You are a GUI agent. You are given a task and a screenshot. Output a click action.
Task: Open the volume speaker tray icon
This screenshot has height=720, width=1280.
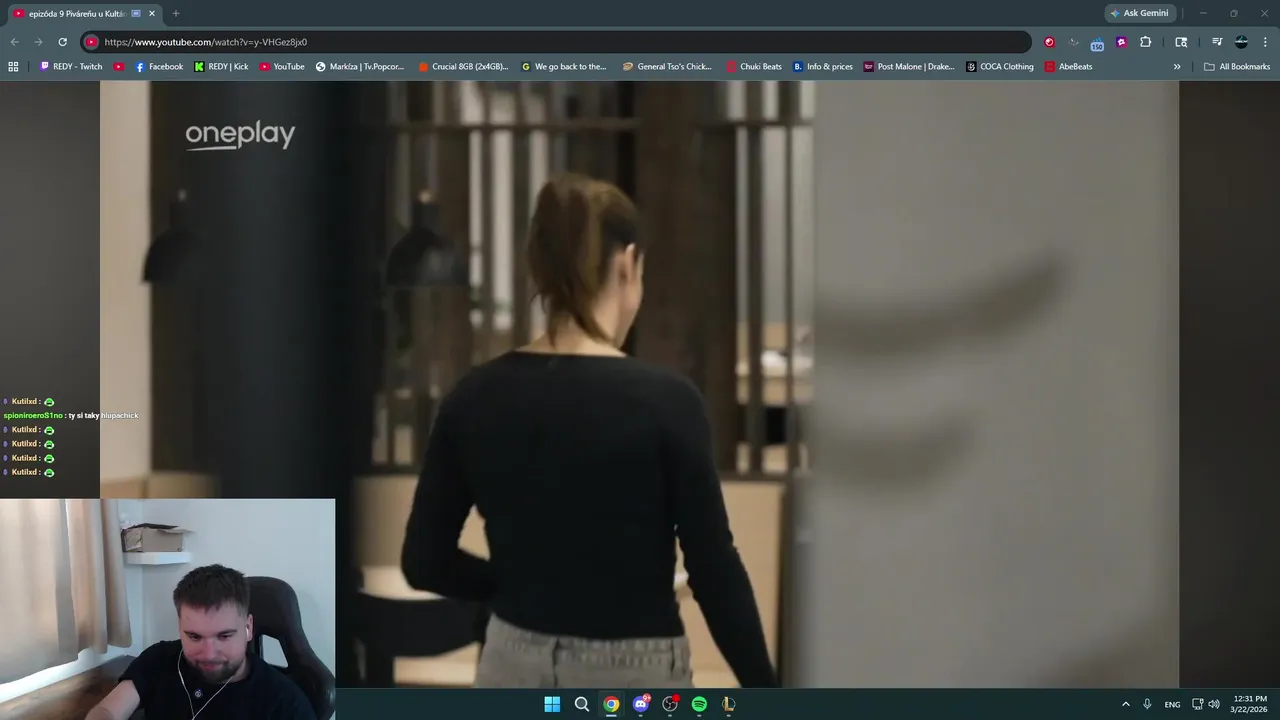tap(1214, 704)
